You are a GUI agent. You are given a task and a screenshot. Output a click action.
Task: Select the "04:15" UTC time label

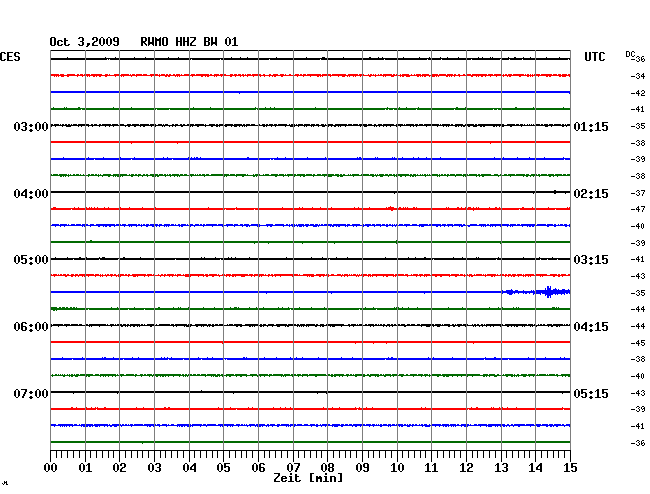pyautogui.click(x=591, y=327)
